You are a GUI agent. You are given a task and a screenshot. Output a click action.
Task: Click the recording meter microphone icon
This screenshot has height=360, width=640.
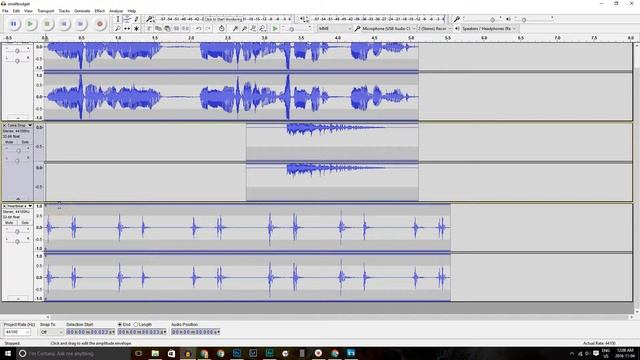tap(150, 19)
